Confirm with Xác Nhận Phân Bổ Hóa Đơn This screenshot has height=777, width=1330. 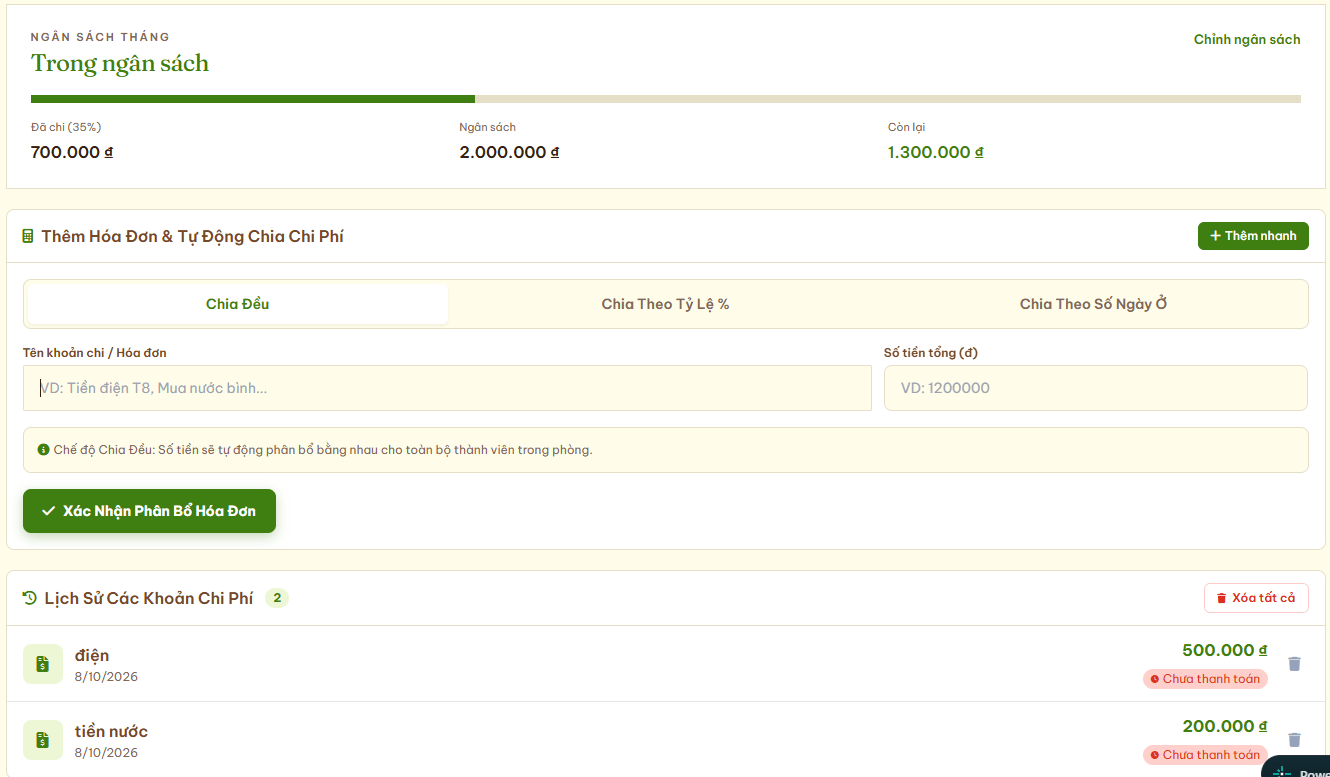tap(149, 511)
